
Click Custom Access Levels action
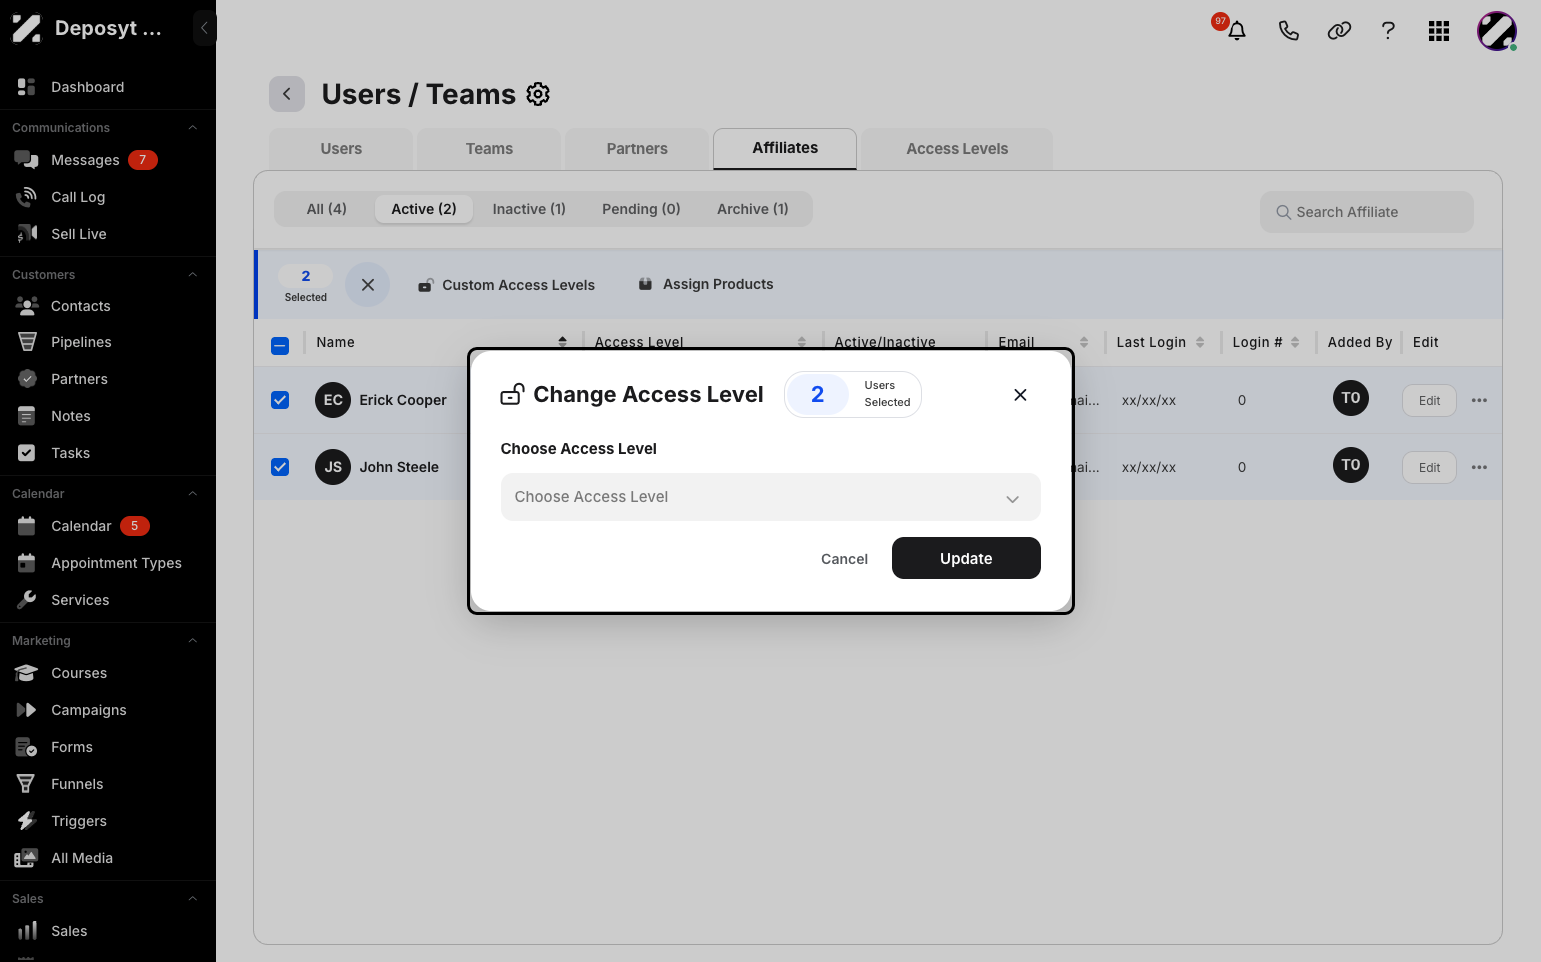tap(506, 285)
